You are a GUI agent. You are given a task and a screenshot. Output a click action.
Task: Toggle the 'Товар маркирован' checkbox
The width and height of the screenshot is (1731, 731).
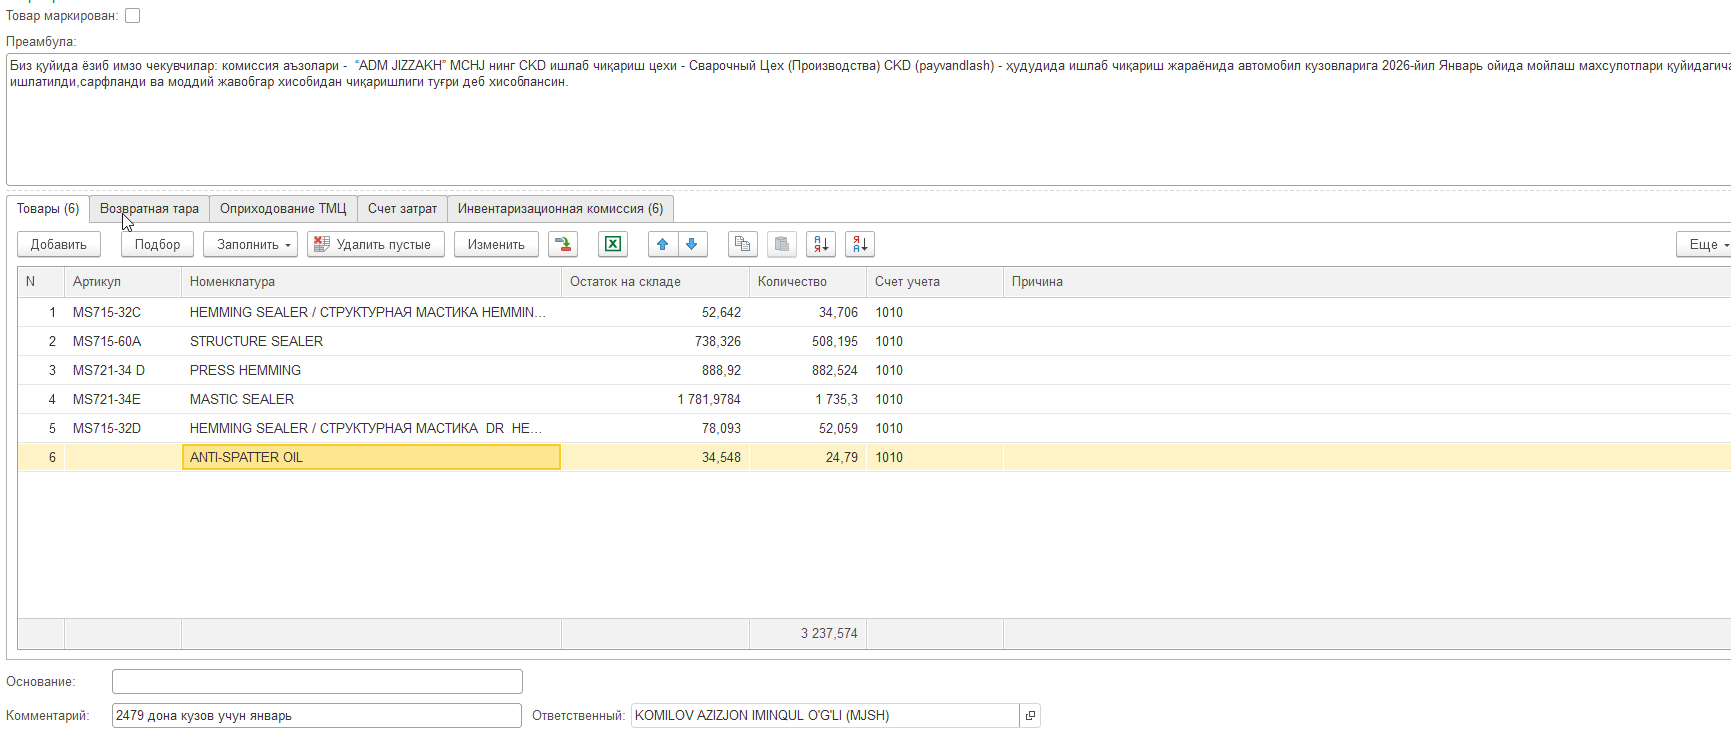pyautogui.click(x=132, y=16)
